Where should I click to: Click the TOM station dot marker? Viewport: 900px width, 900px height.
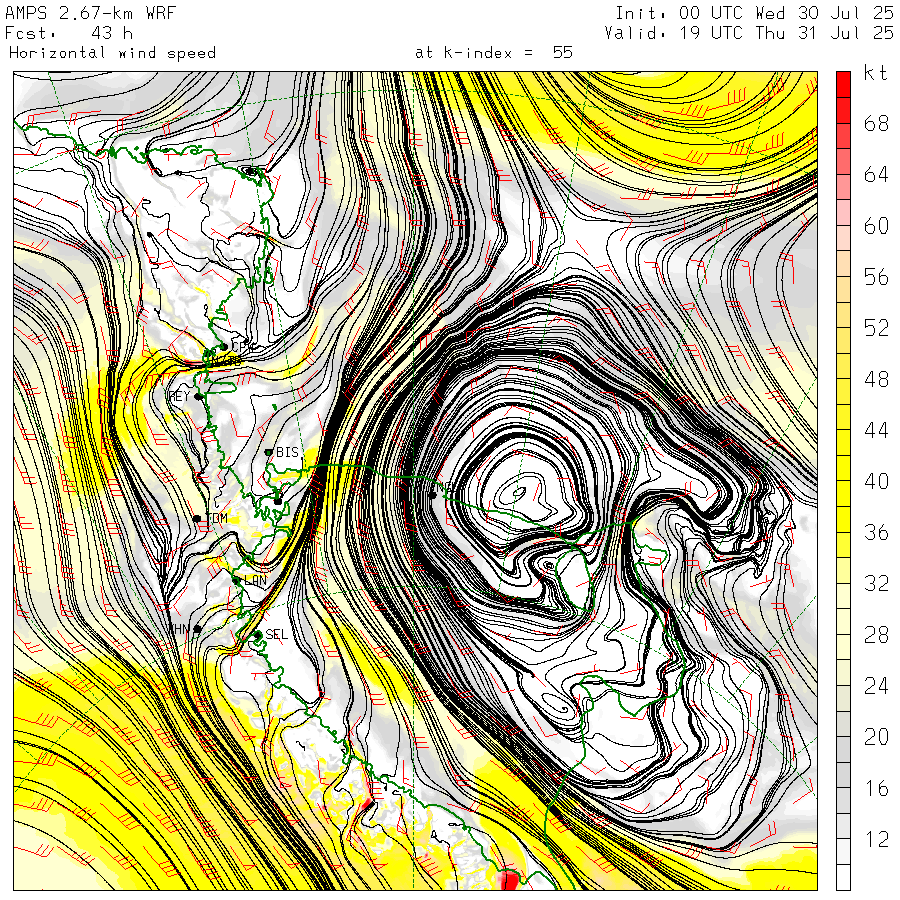click(197, 519)
